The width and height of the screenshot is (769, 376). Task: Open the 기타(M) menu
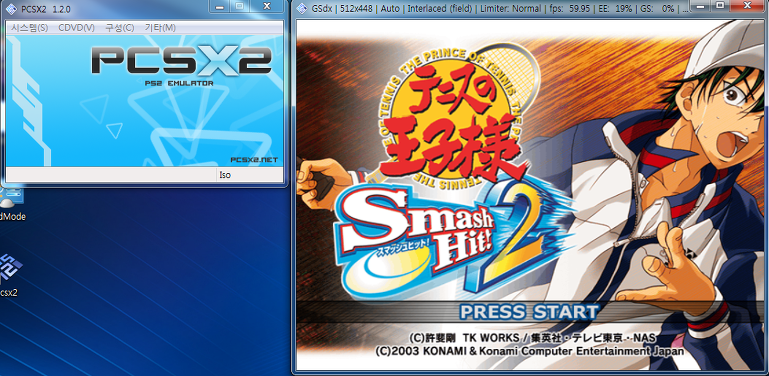point(160,28)
